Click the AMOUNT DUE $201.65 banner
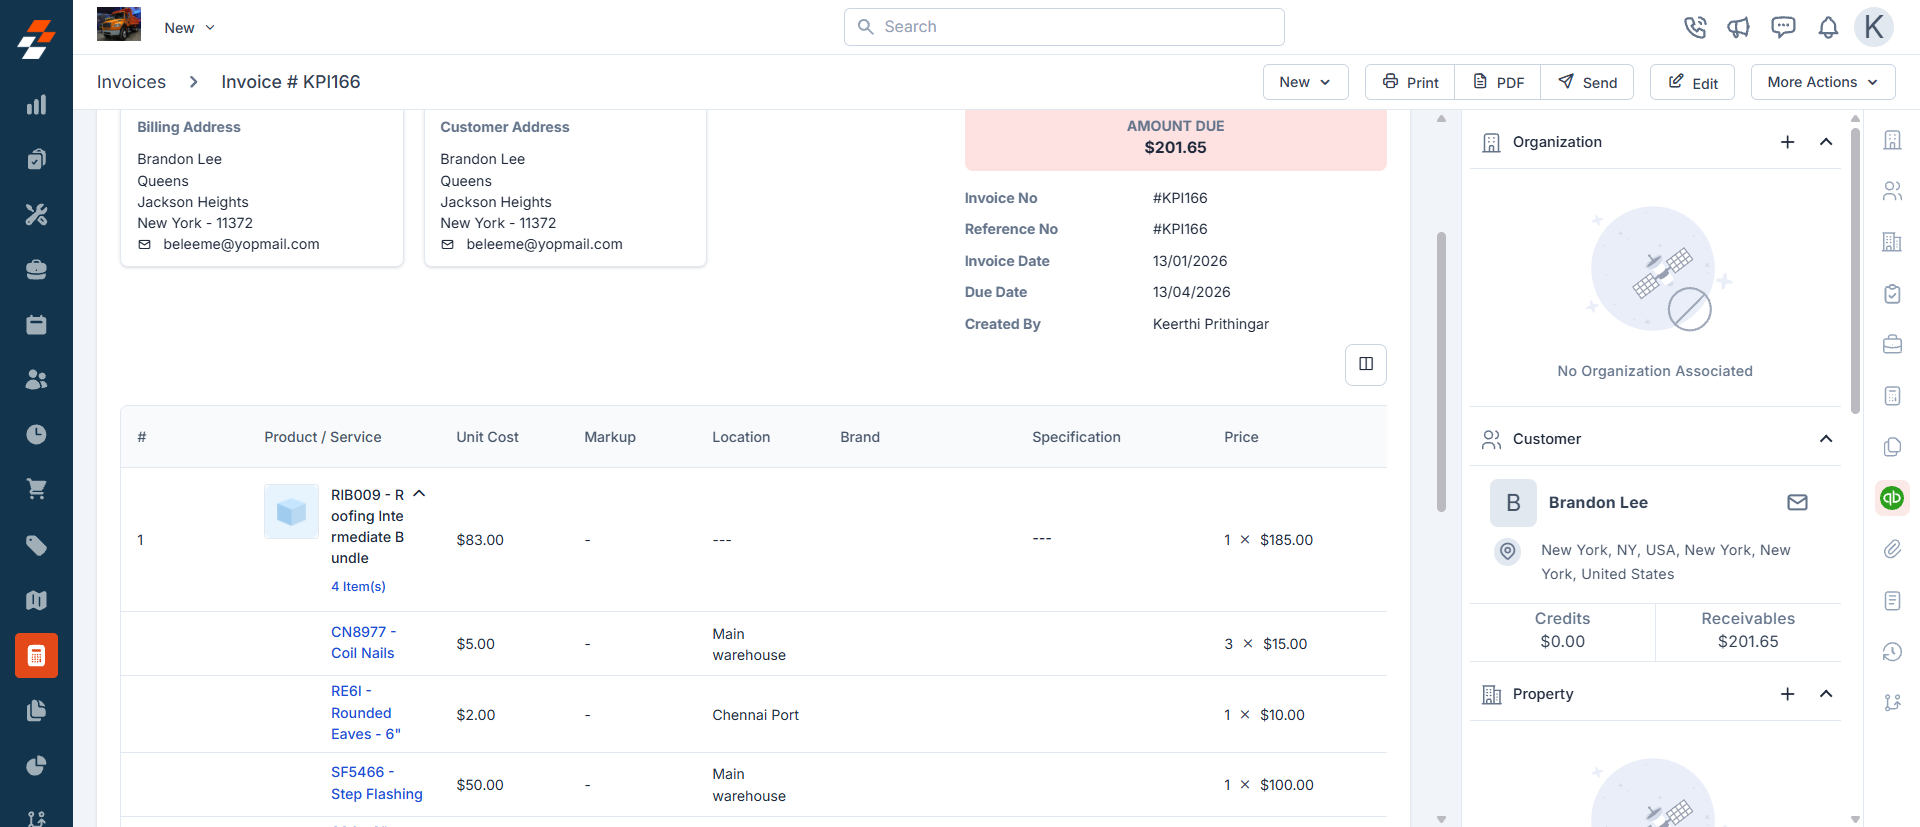Viewport: 1920px width, 827px height. click(1175, 138)
